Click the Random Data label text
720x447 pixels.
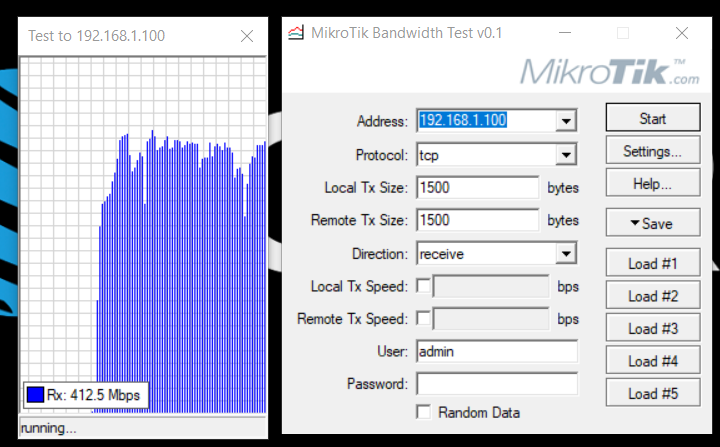click(x=479, y=413)
